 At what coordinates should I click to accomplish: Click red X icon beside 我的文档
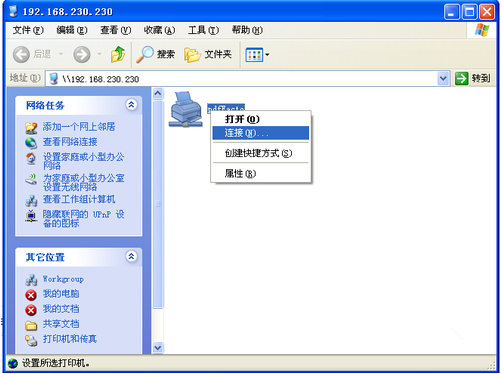click(x=31, y=310)
